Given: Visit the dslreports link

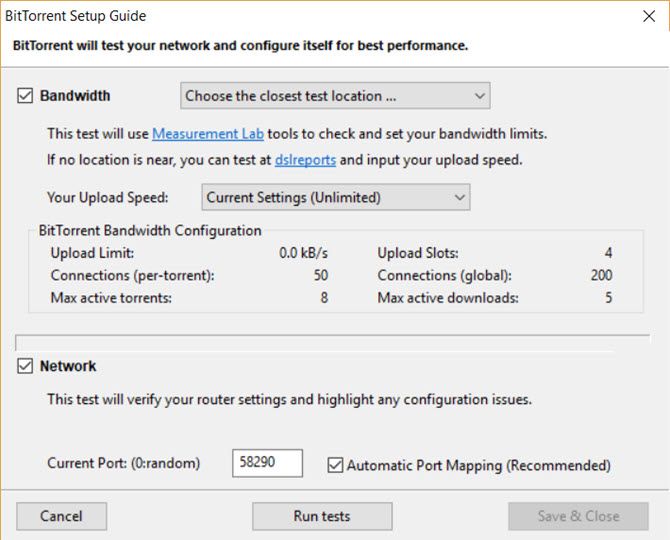Looking at the screenshot, I should click(x=305, y=159).
